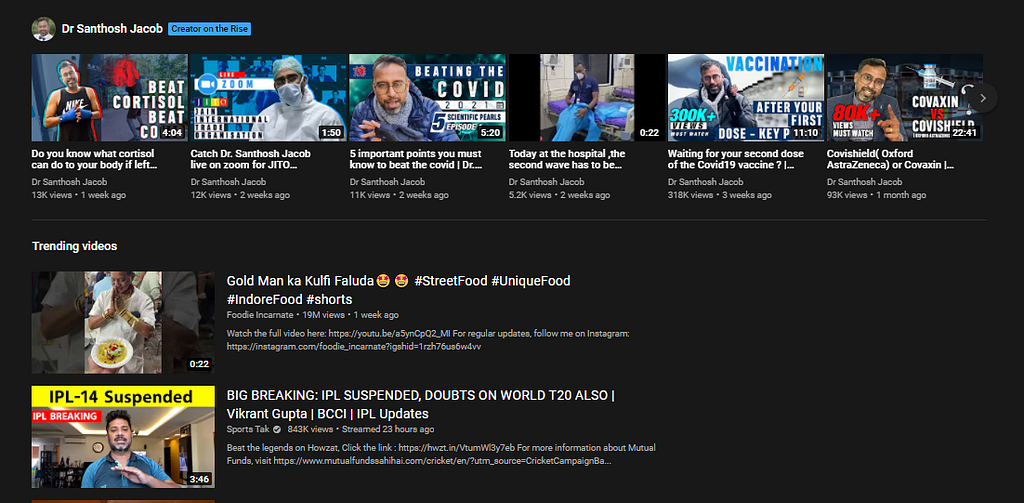
Task: Open the live on Zoom JITO video thumbnail
Action: [x=268, y=97]
